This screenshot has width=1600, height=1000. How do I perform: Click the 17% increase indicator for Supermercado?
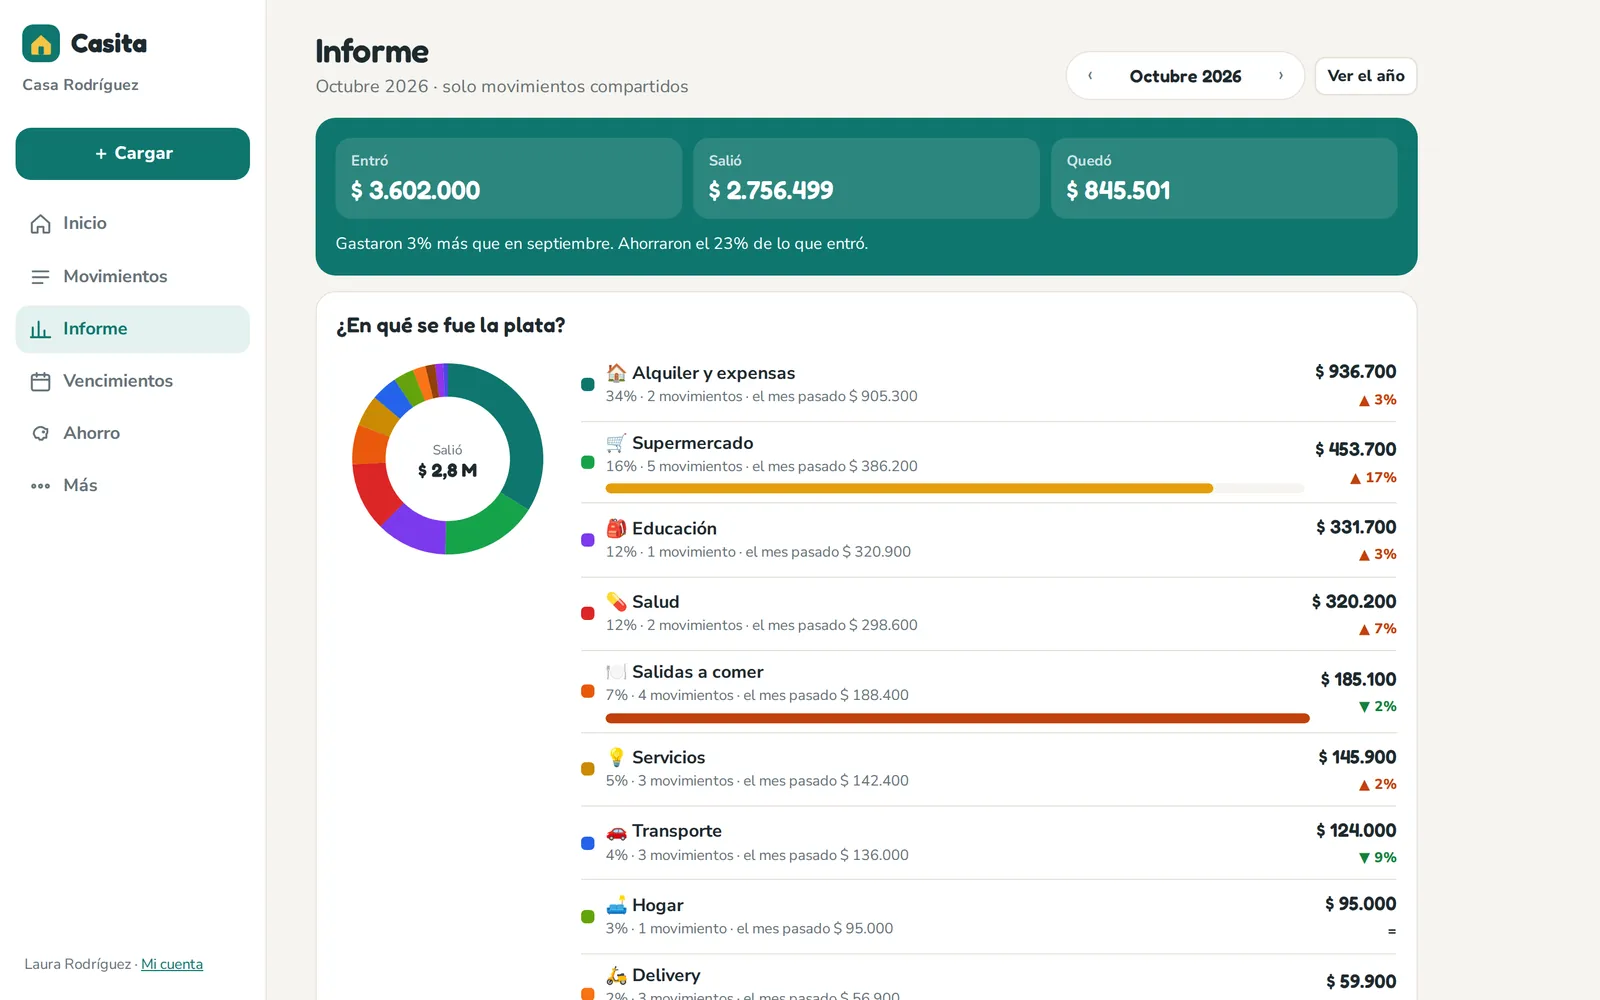coord(1373,478)
